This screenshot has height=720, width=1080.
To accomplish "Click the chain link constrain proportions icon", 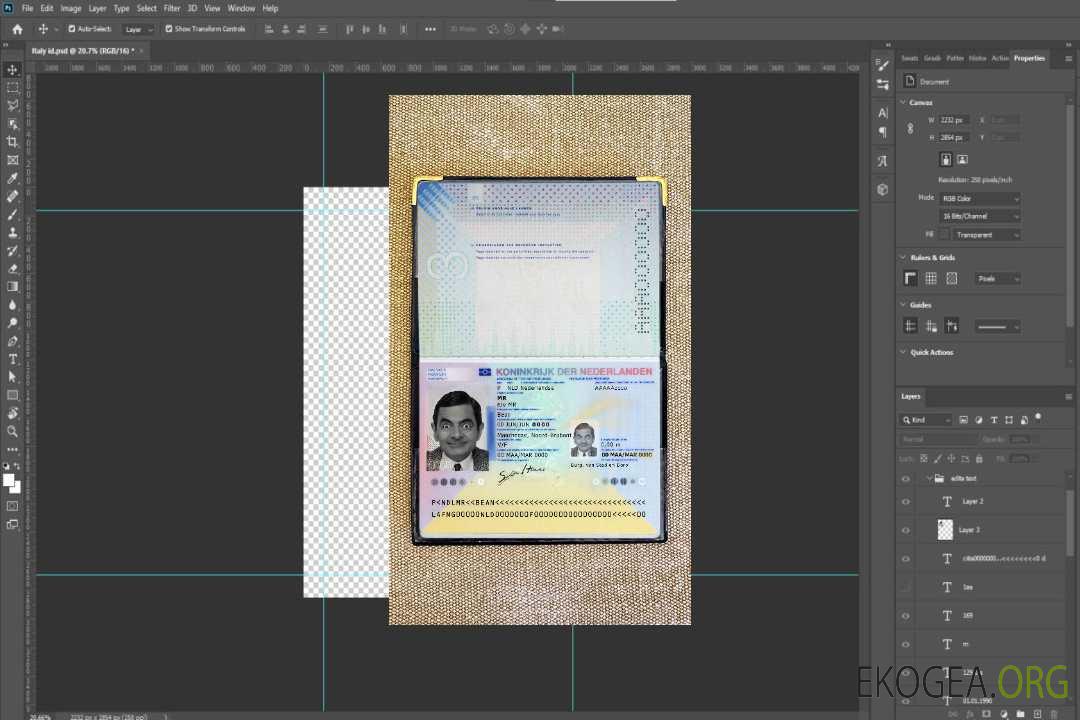I will 910,129.
